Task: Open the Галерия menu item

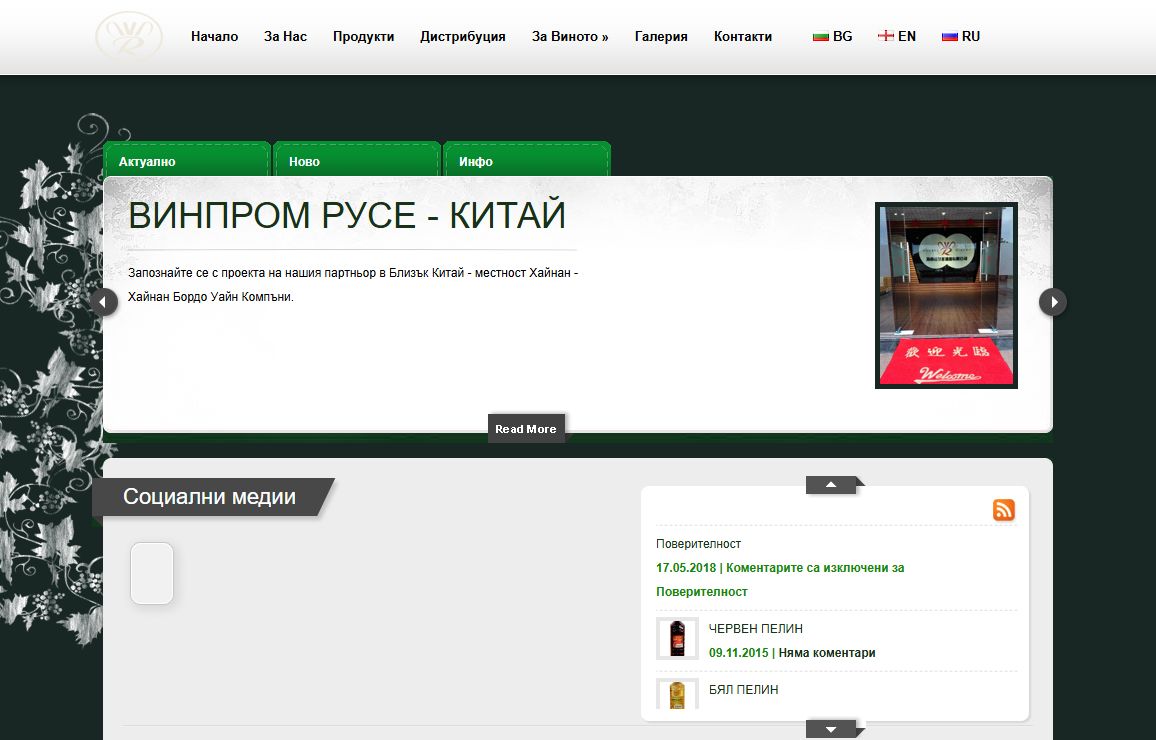Action: pos(661,36)
